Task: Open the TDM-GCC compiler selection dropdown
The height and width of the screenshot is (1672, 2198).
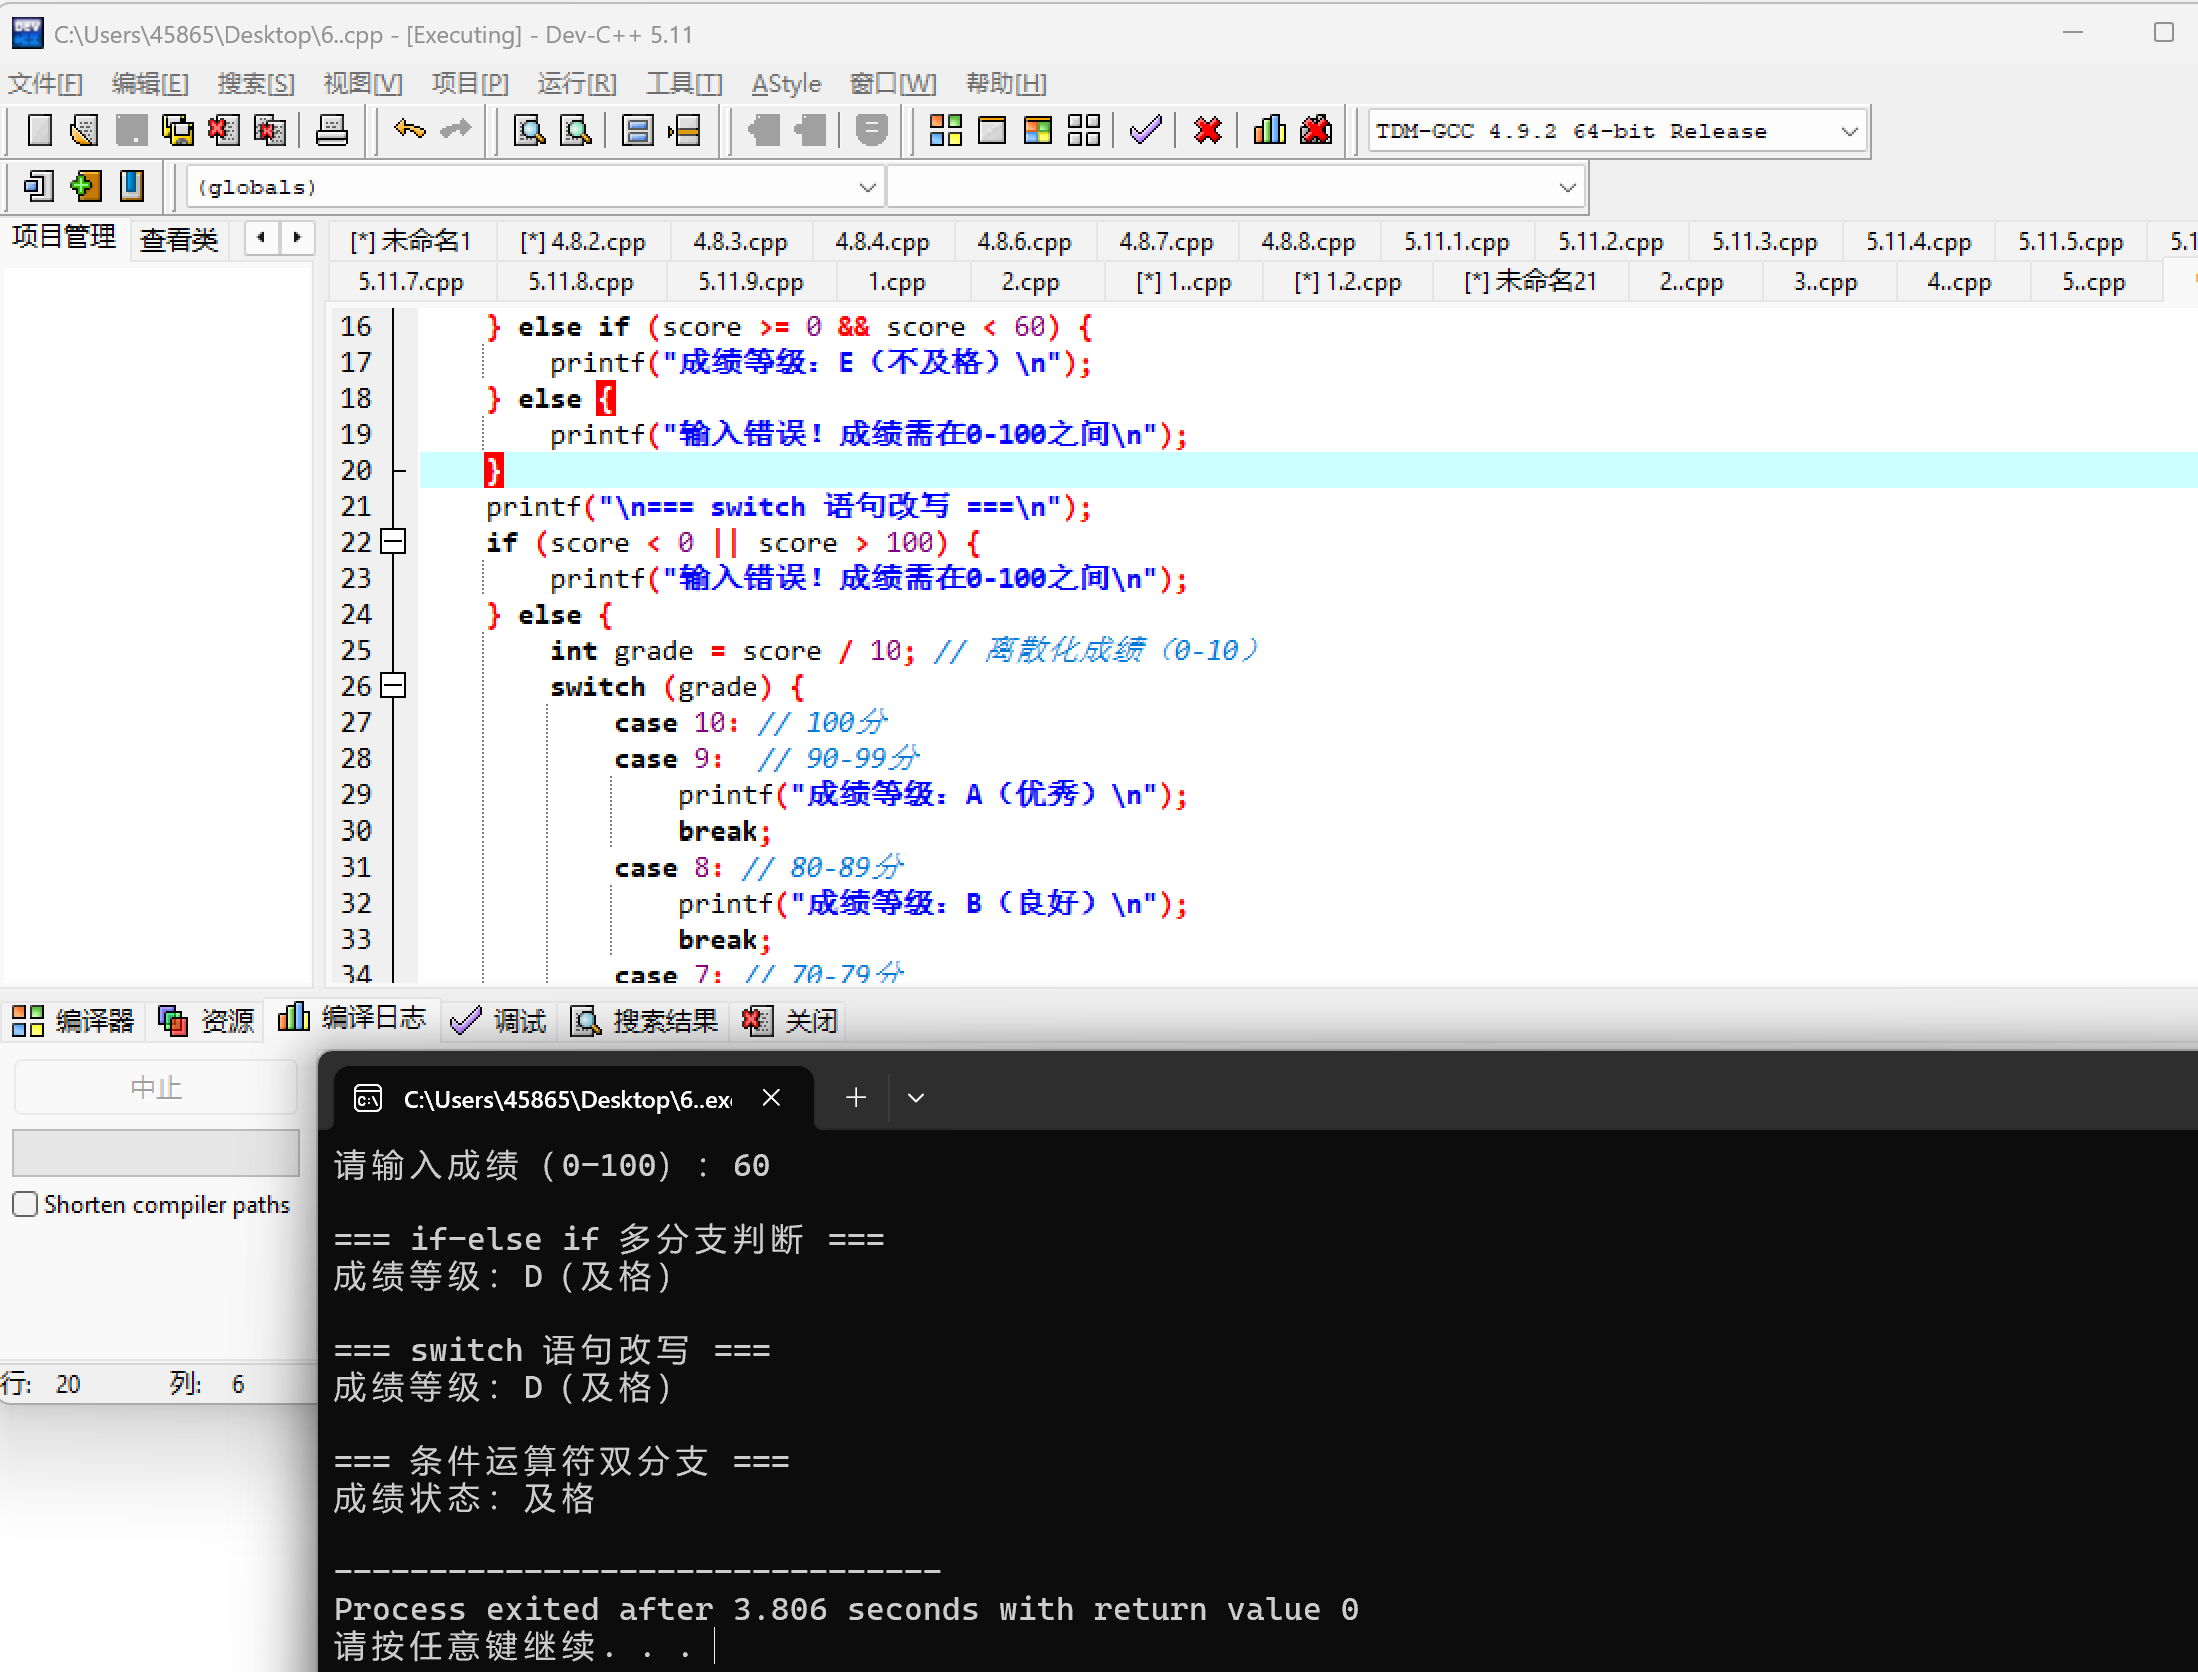Action: click(x=1849, y=131)
